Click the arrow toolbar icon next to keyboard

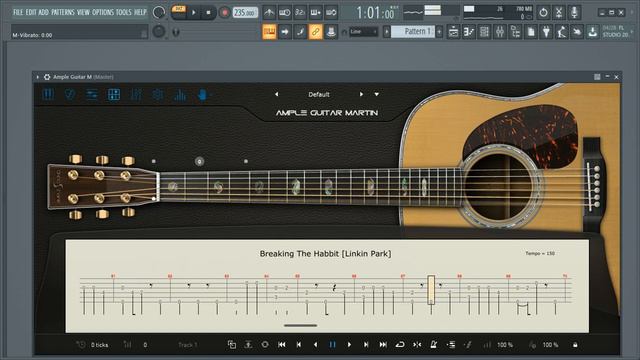pyautogui.click(x=285, y=31)
